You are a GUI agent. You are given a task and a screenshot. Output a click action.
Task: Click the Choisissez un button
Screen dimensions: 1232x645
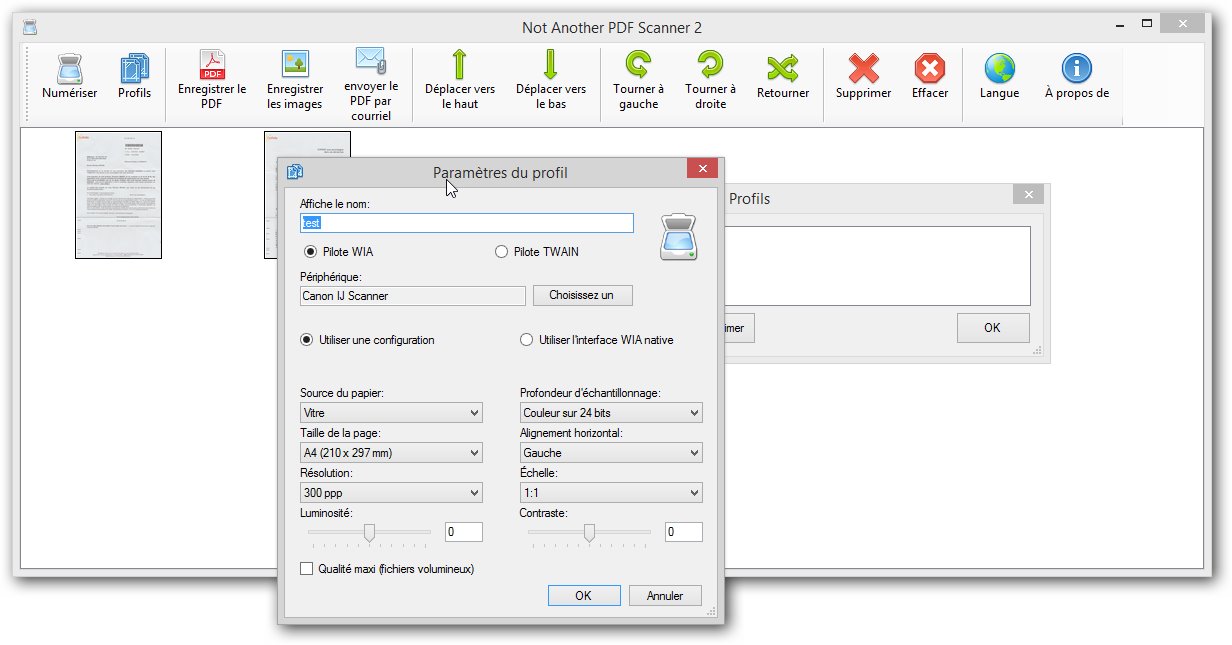tap(582, 296)
